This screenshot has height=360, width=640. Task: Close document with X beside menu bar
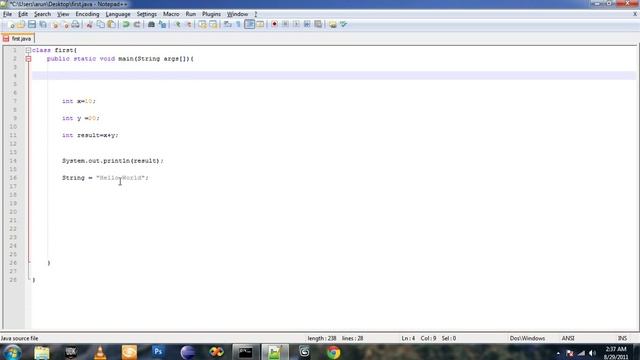click(x=635, y=14)
